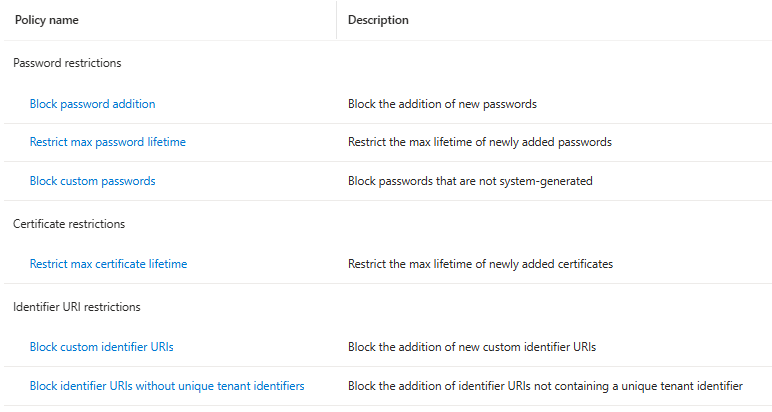Select the Block custom identifier URIs link
Viewport: 772px width, 412px height.
[102, 347]
